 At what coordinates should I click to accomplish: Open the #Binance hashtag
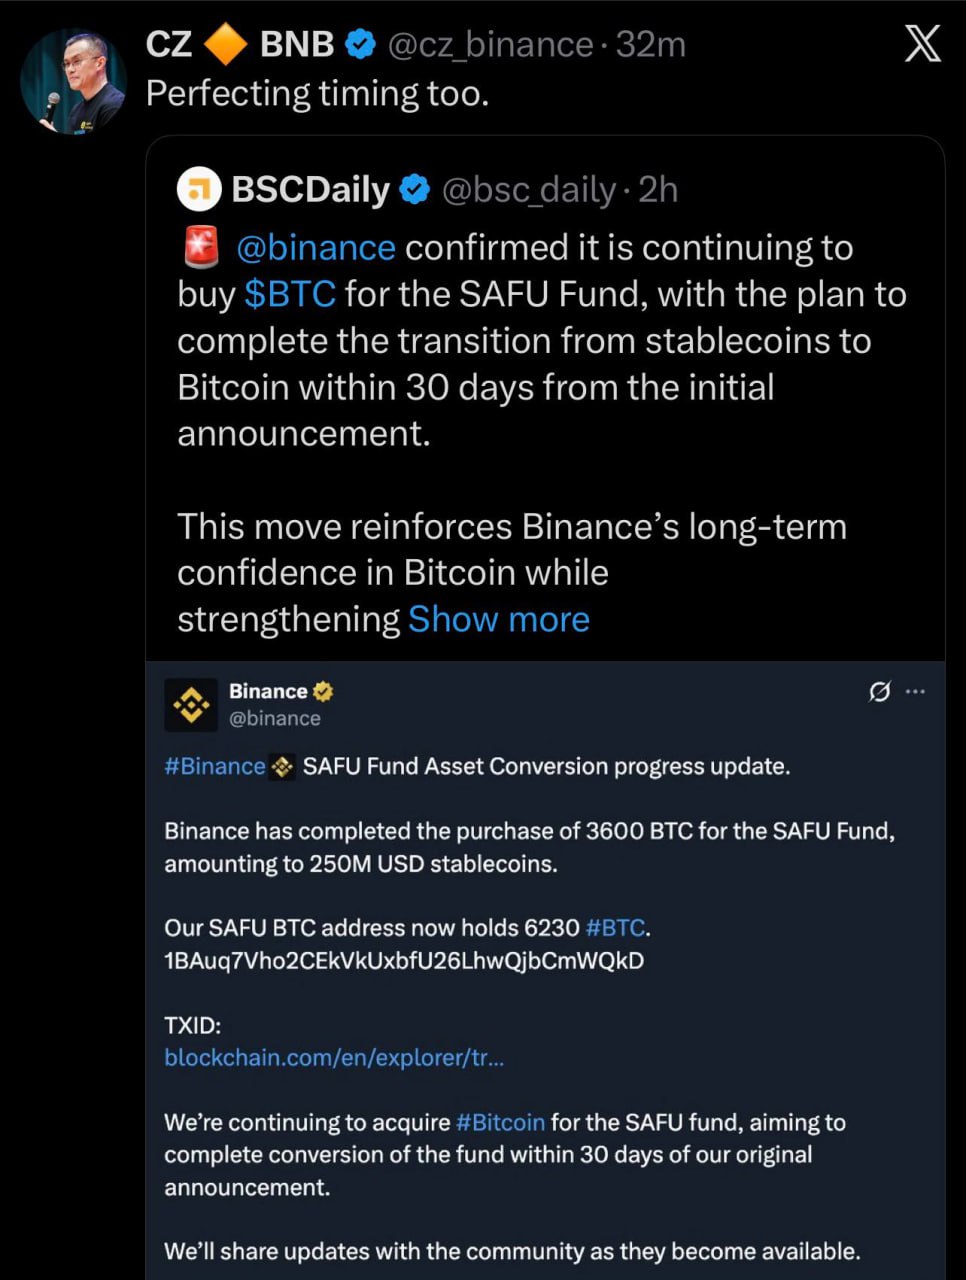click(215, 767)
